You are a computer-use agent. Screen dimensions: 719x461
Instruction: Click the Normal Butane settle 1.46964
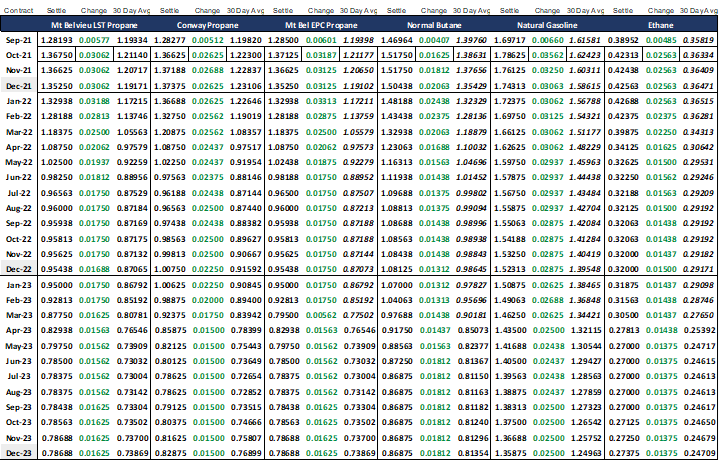click(x=397, y=40)
